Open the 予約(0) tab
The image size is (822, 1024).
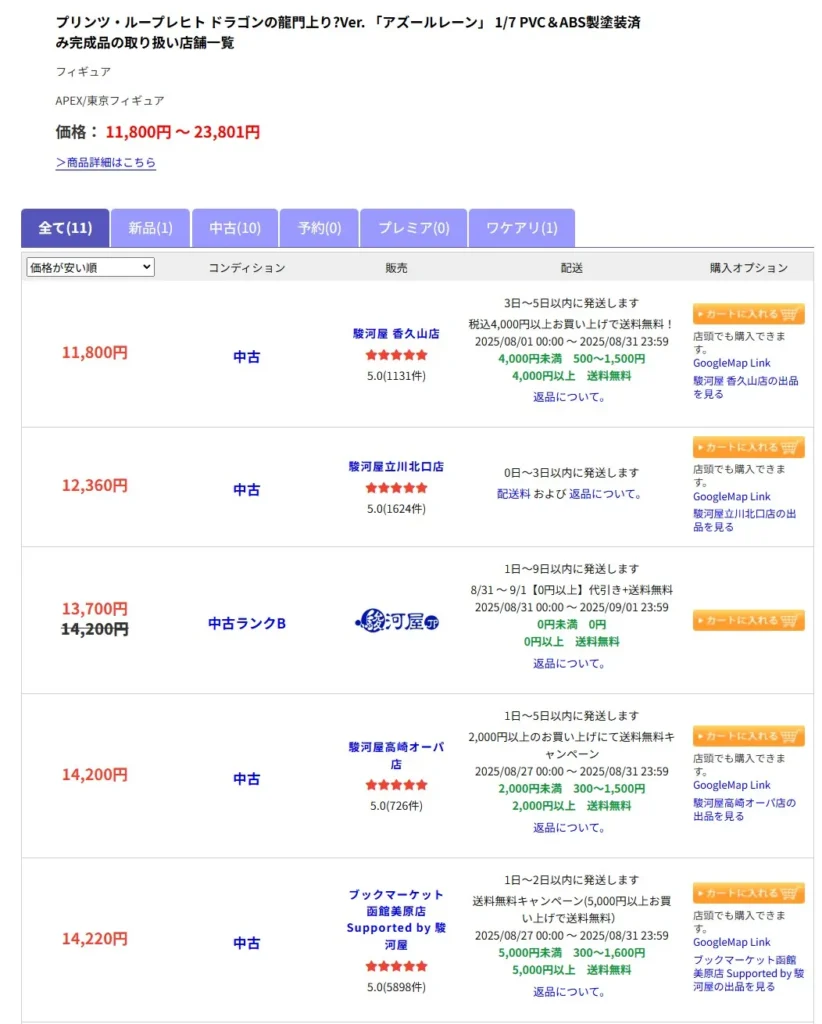click(319, 228)
